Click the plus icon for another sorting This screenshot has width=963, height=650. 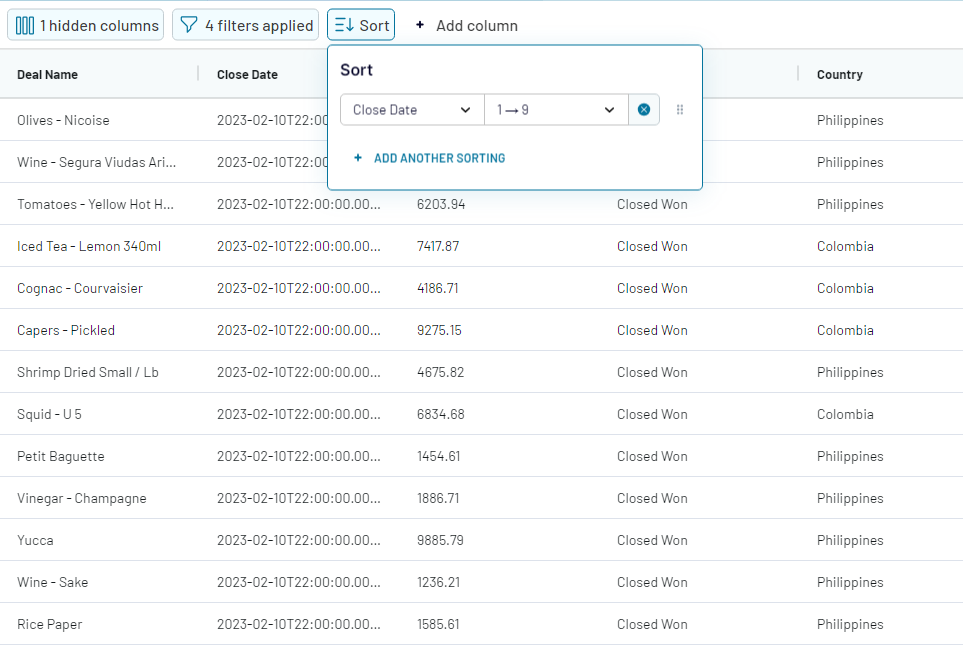(x=358, y=158)
